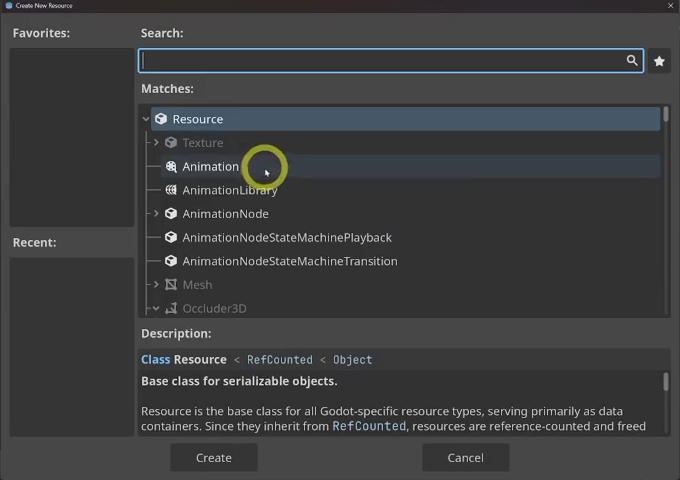Open RefCounted link in description text
The image size is (680, 480).
[369, 426]
